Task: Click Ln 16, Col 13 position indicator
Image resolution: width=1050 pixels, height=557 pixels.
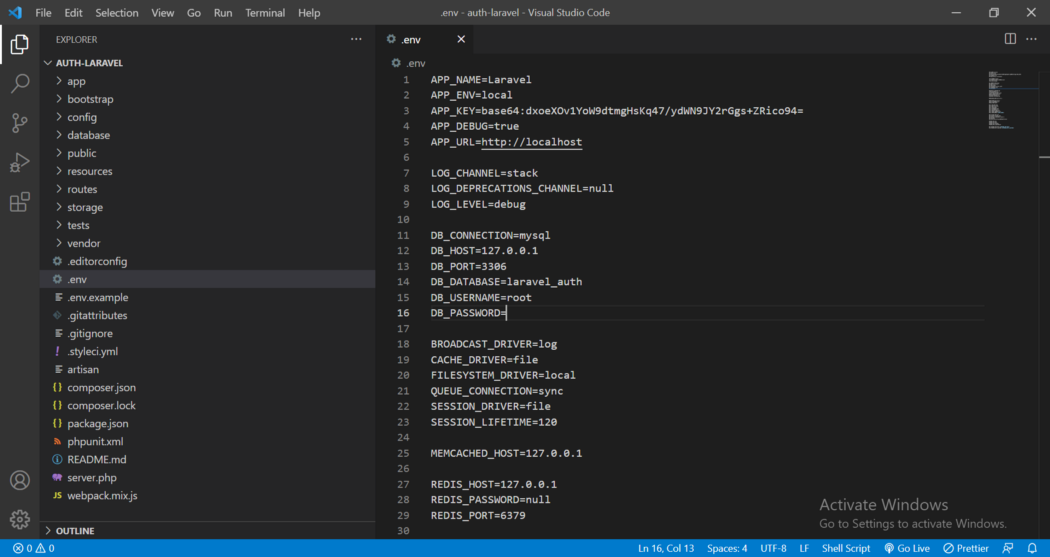Action: (x=666, y=548)
